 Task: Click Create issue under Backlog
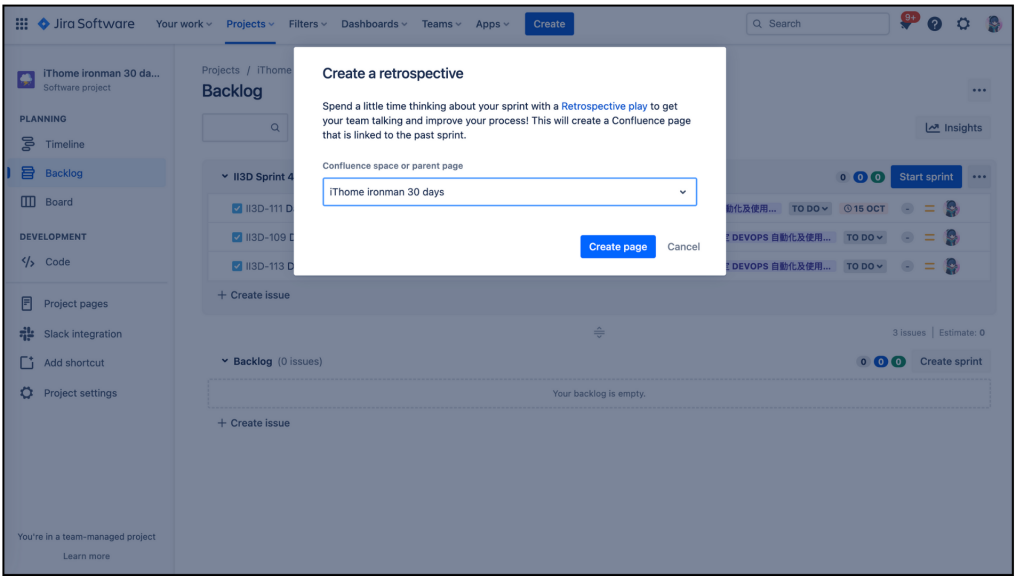pos(253,423)
